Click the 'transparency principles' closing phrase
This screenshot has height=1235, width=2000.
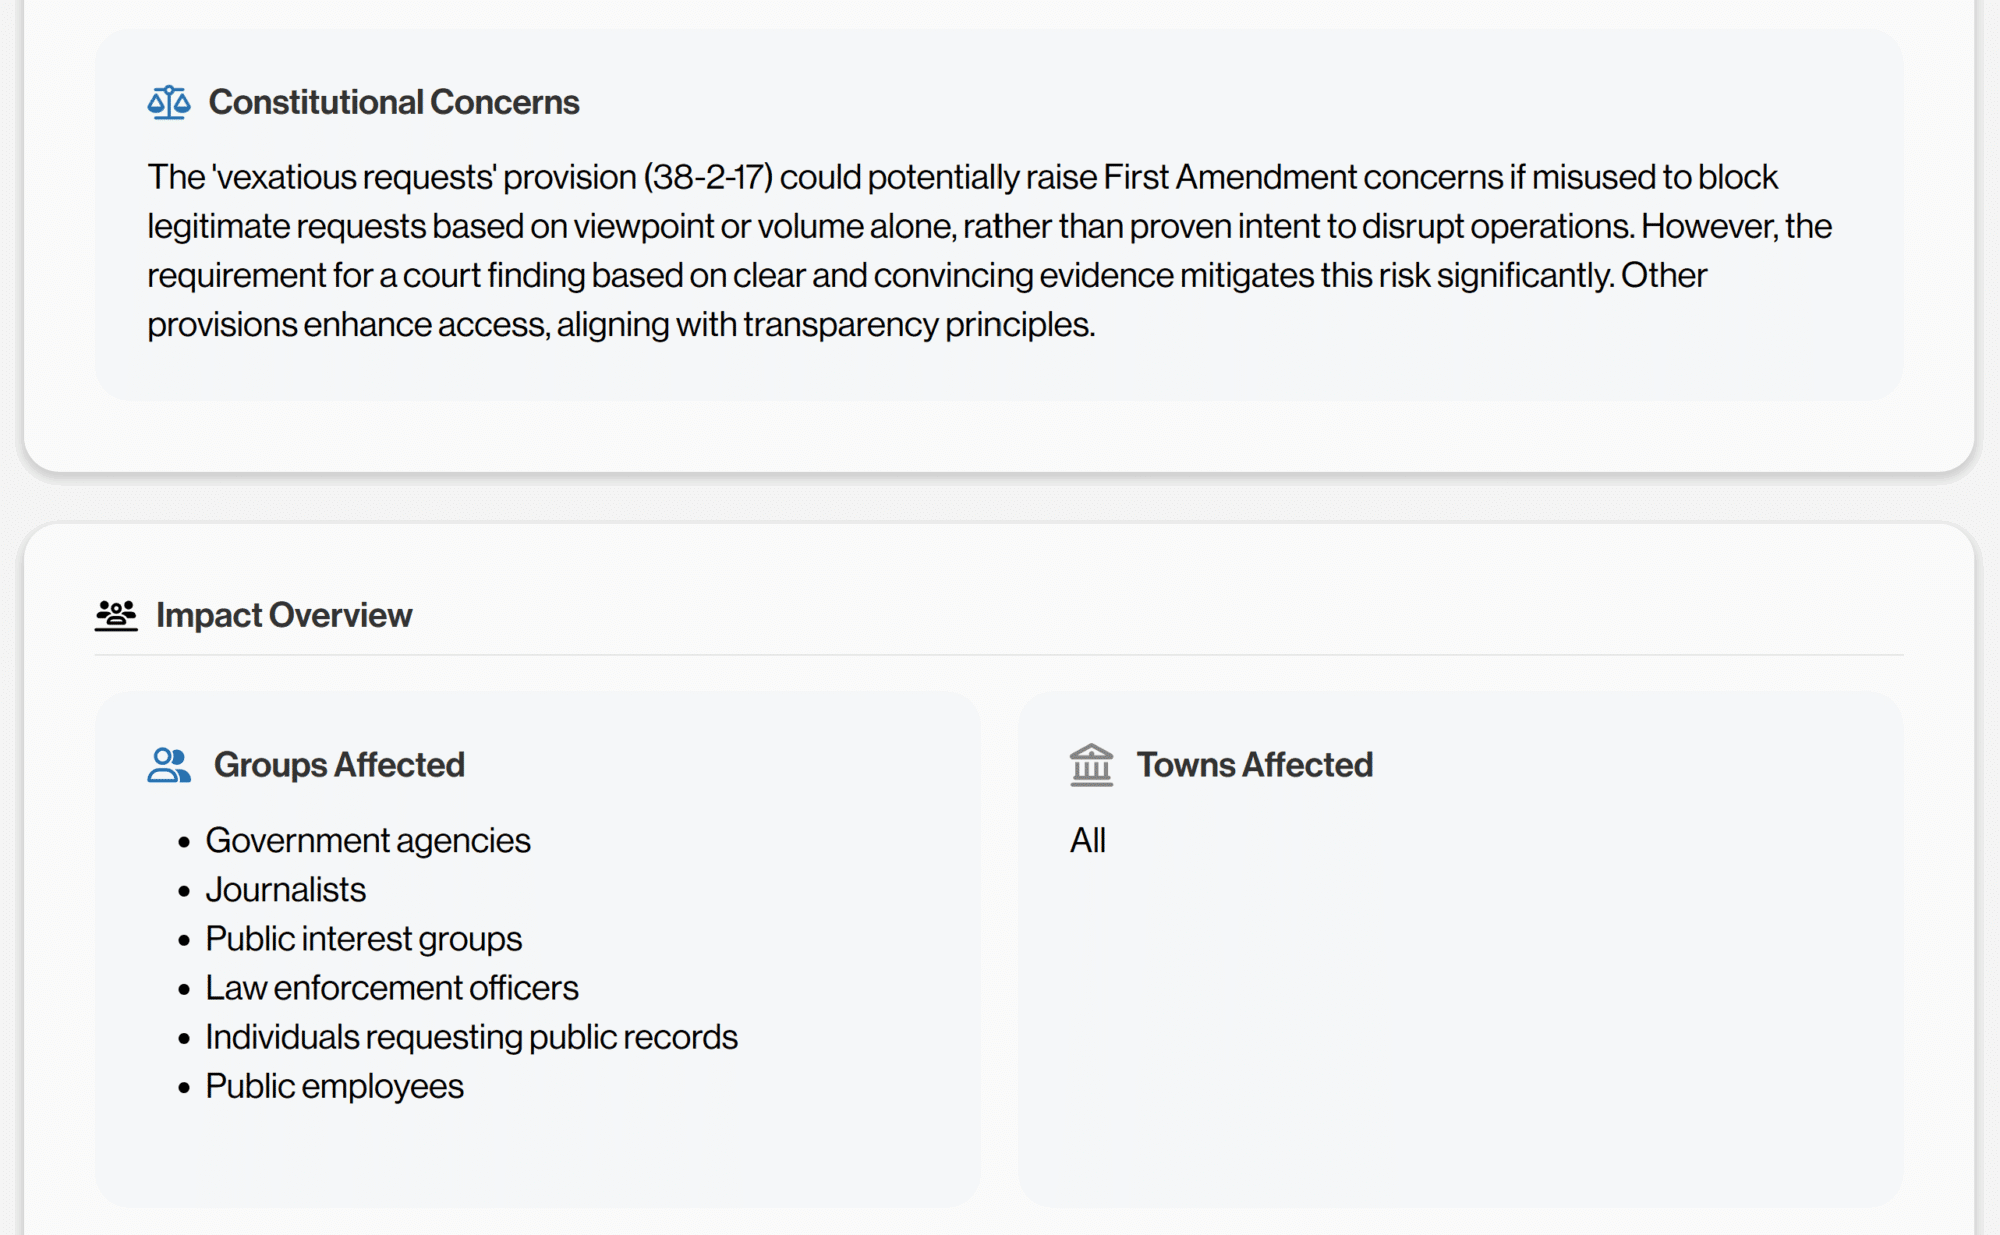coord(918,325)
